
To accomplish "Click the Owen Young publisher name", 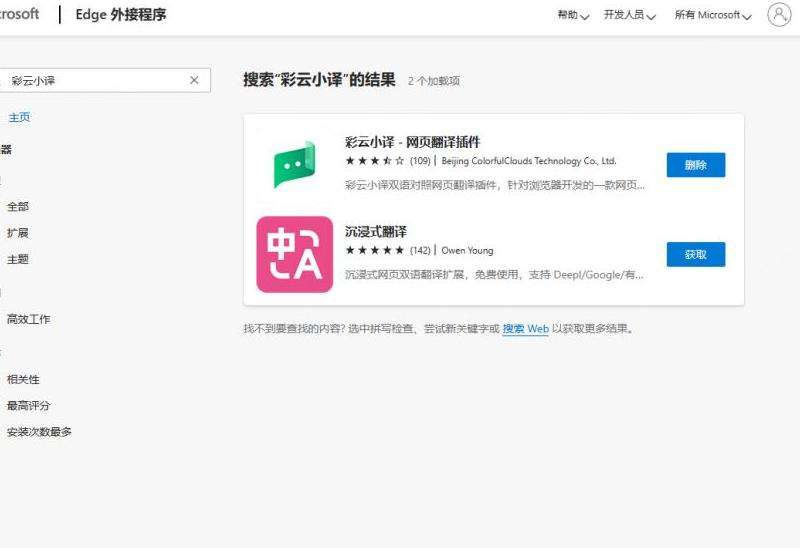I will tap(467, 251).
